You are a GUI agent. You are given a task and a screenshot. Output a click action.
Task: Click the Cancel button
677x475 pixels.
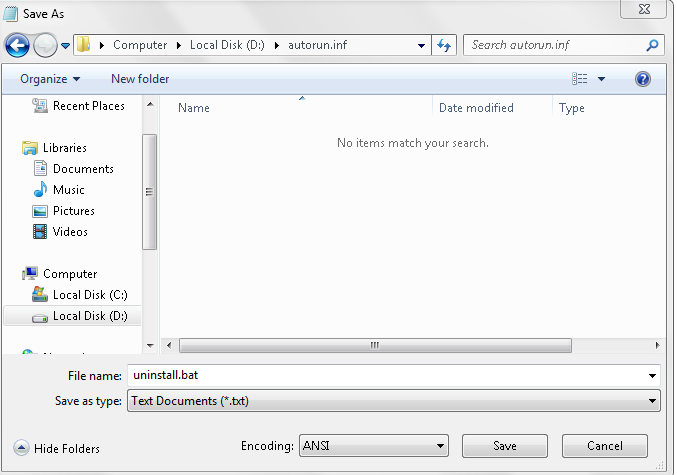tap(604, 446)
